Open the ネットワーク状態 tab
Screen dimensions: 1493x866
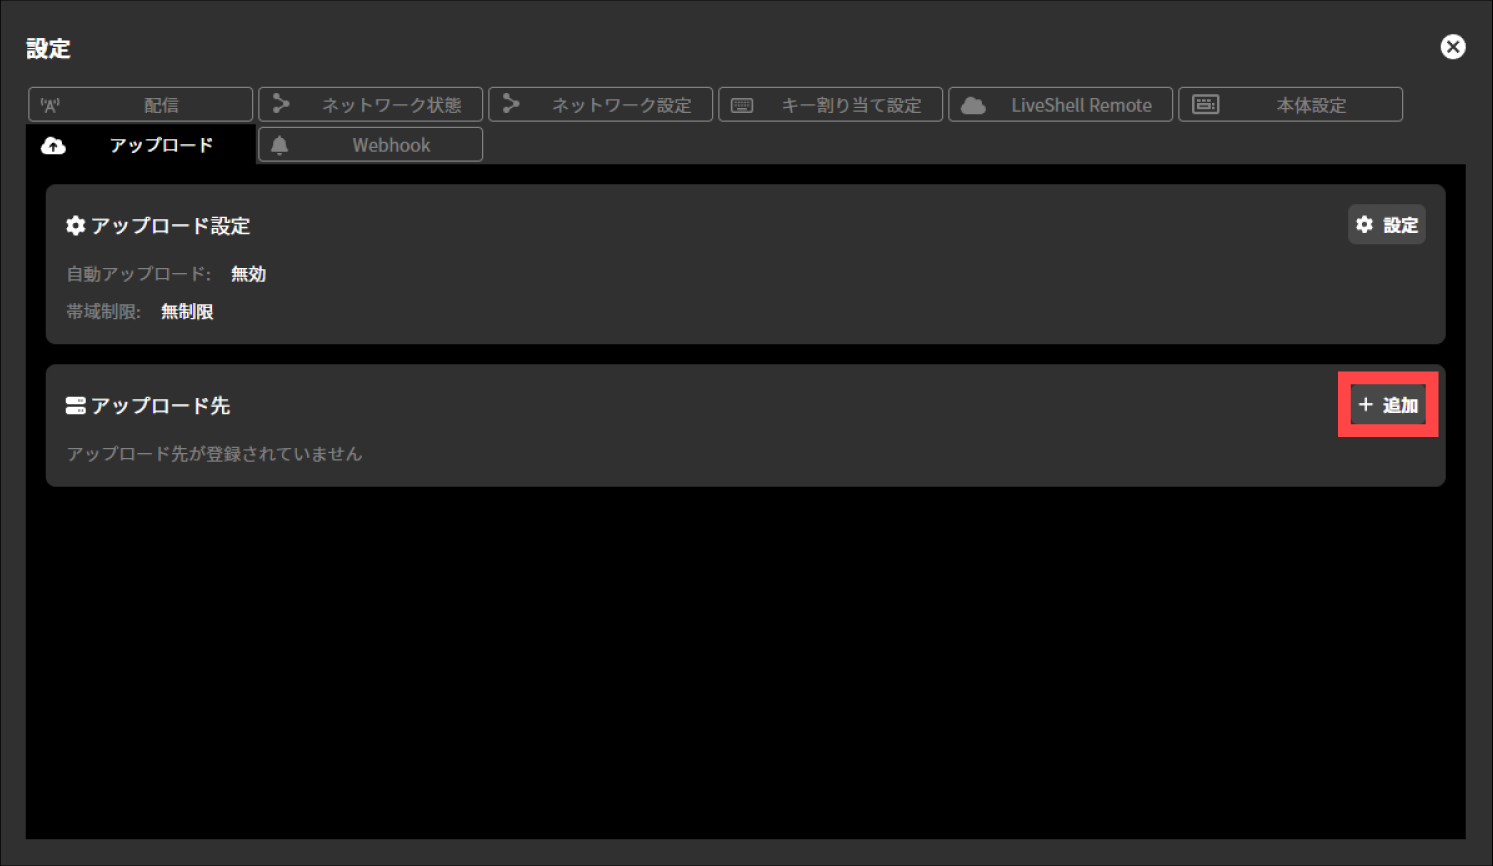[x=371, y=105]
